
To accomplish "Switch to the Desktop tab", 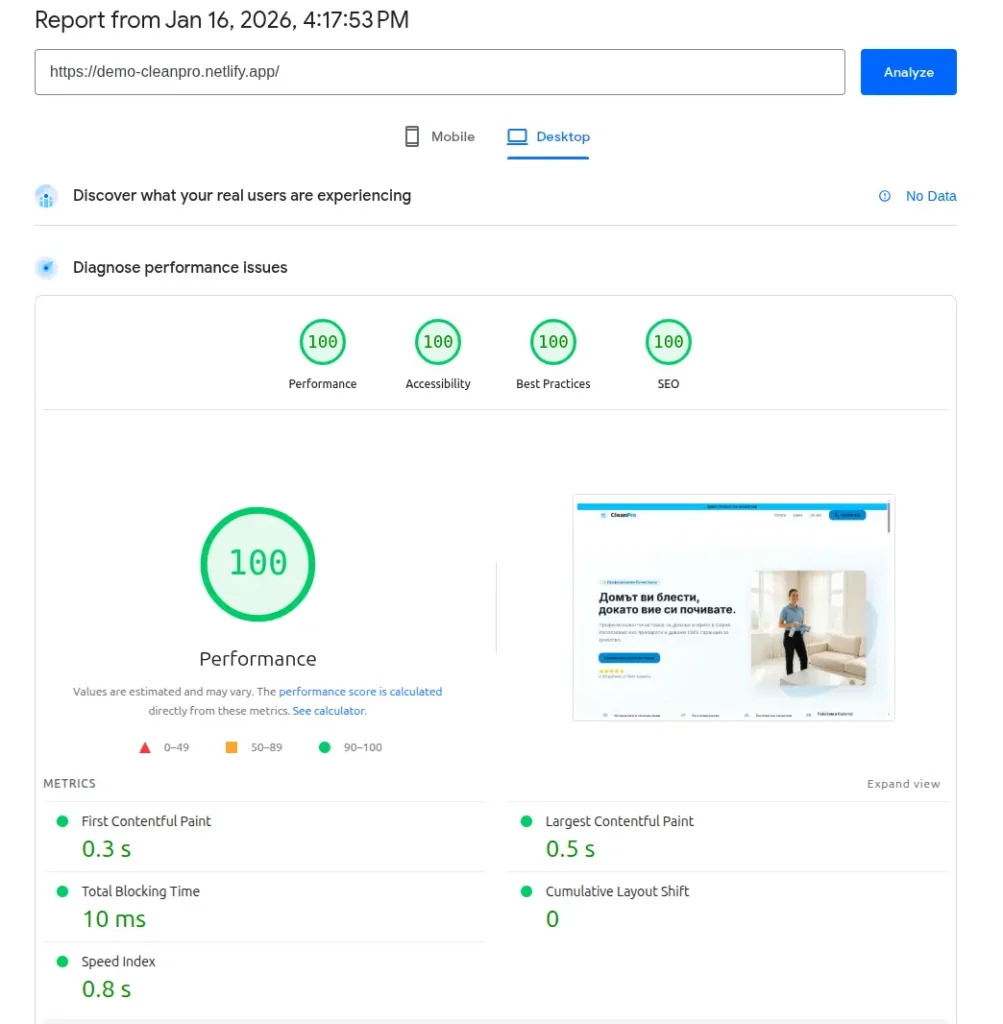I will pyautogui.click(x=548, y=136).
